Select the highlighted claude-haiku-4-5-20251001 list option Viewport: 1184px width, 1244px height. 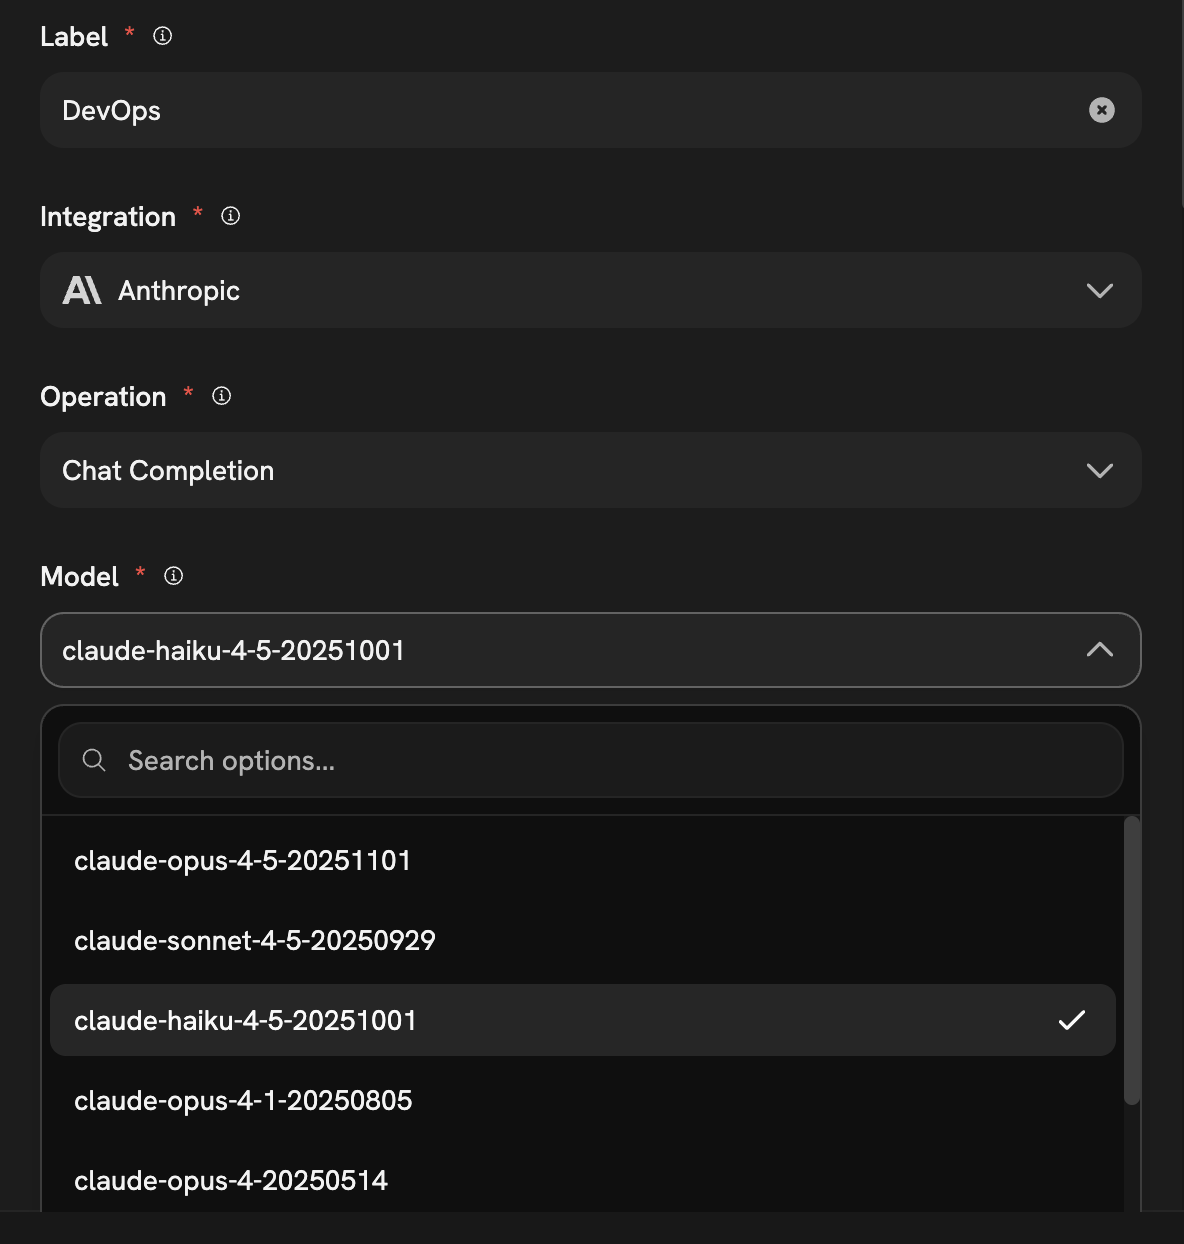point(245,1020)
